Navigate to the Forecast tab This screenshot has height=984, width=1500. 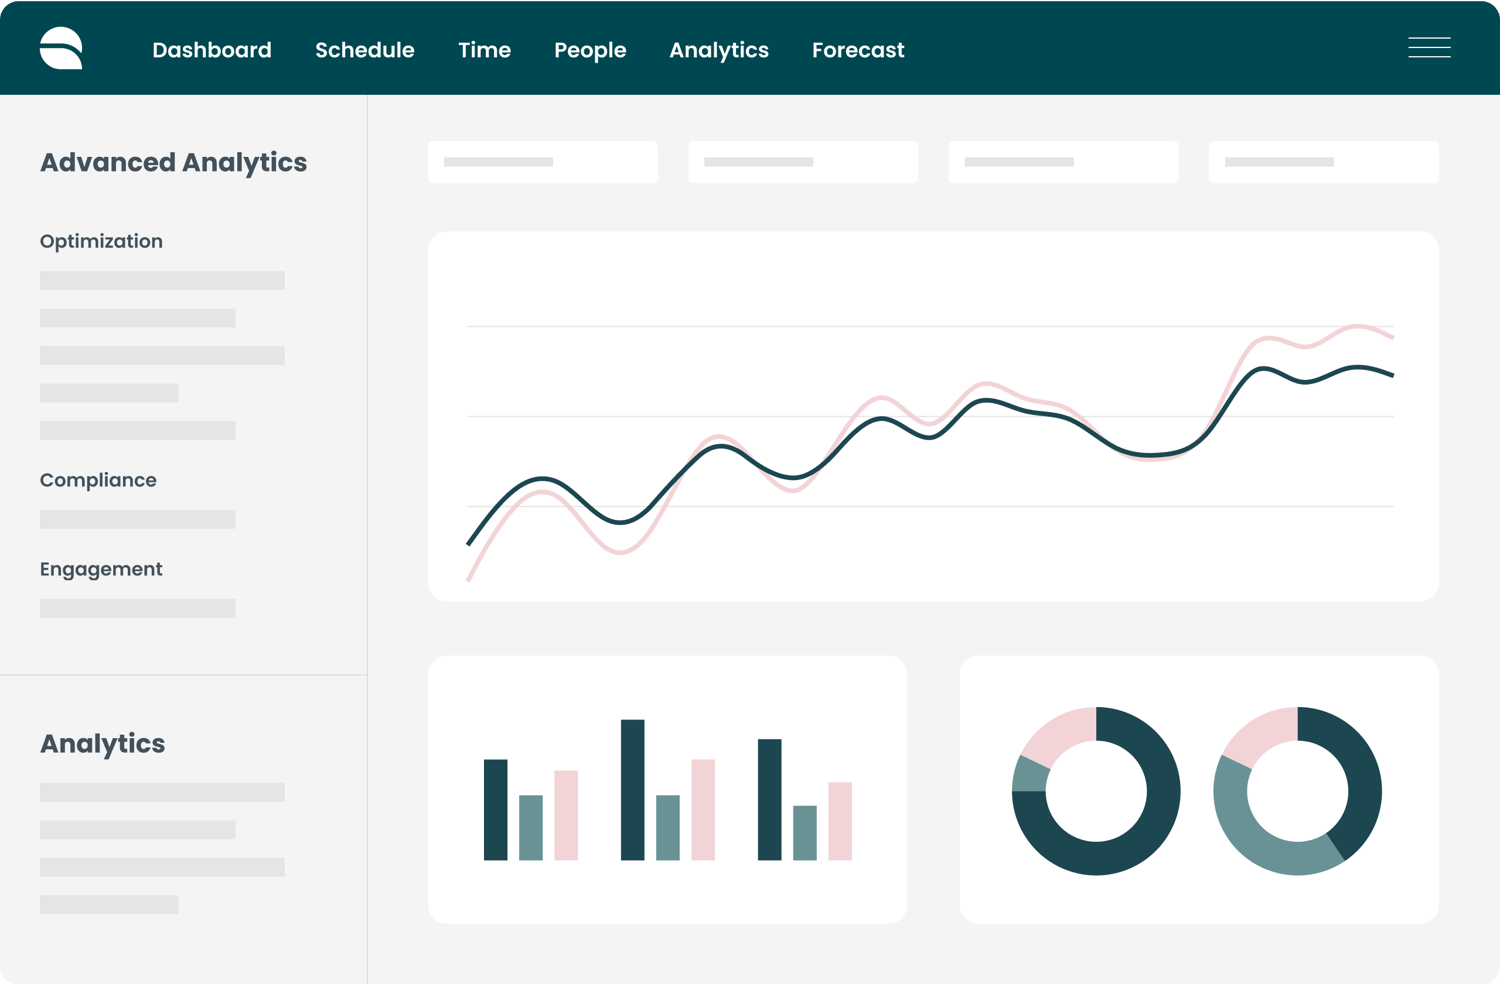point(858,50)
